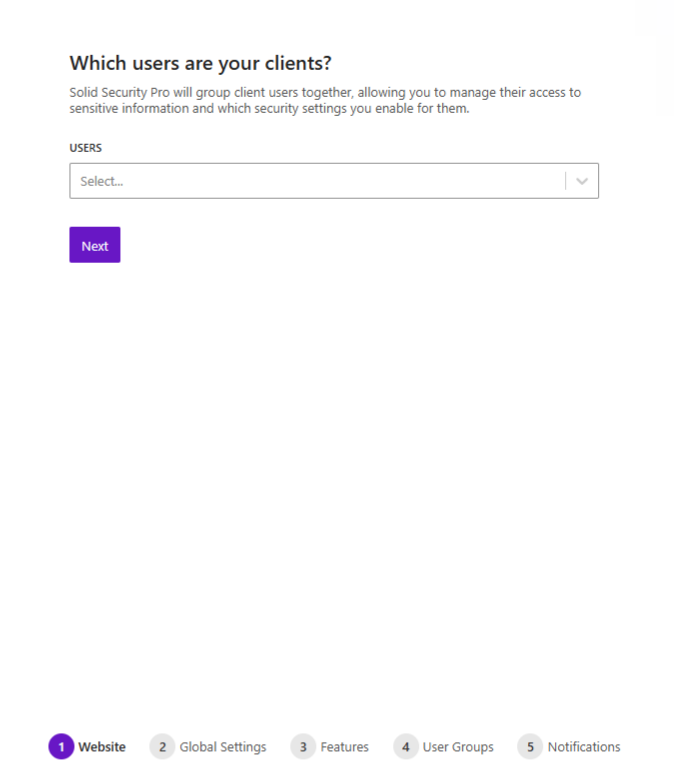Image resolution: width=674 pixels, height=779 pixels.
Task: Click the step 2 number badge
Action: point(162,747)
